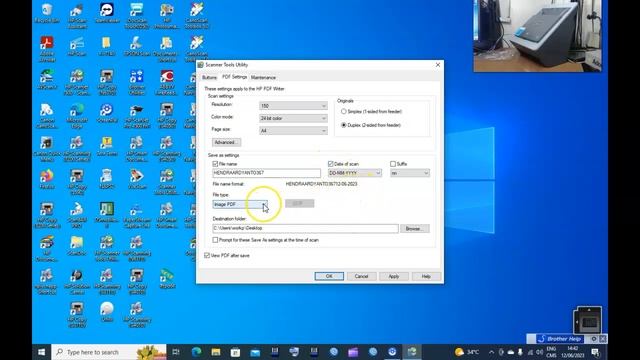Open the Resolution dropdown

click(293, 106)
